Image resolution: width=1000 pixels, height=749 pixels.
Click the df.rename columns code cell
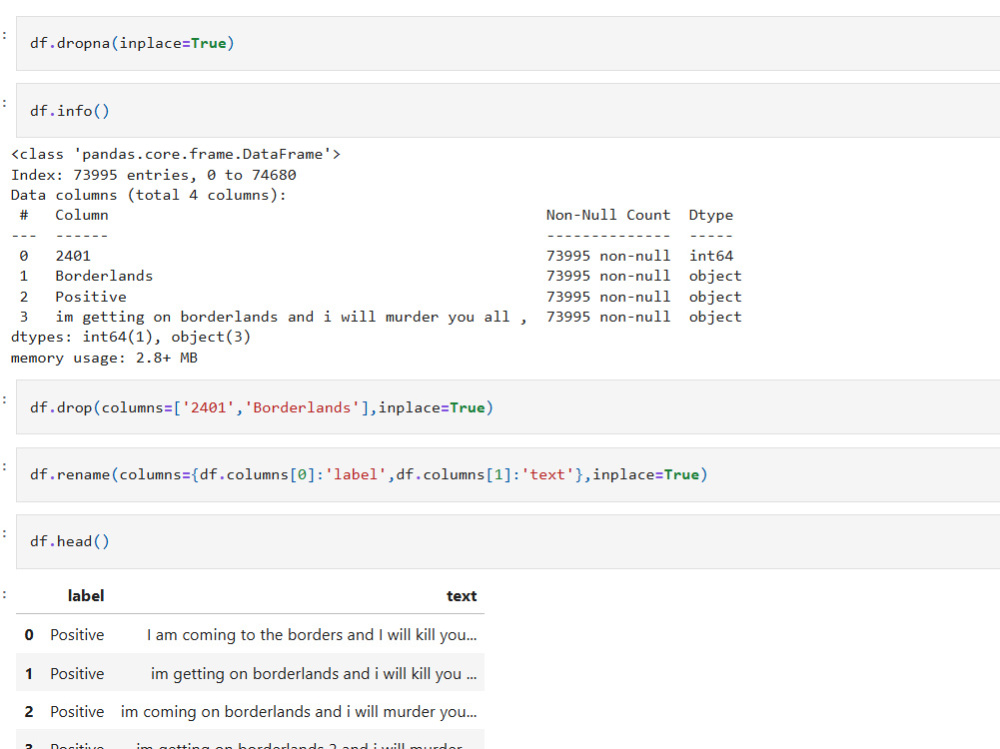(x=508, y=475)
